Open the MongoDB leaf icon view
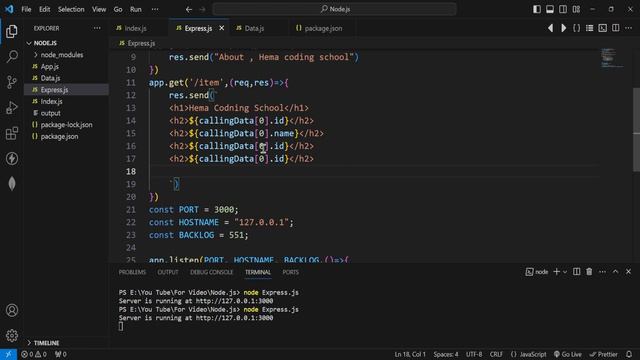The image size is (640, 360). [x=12, y=184]
